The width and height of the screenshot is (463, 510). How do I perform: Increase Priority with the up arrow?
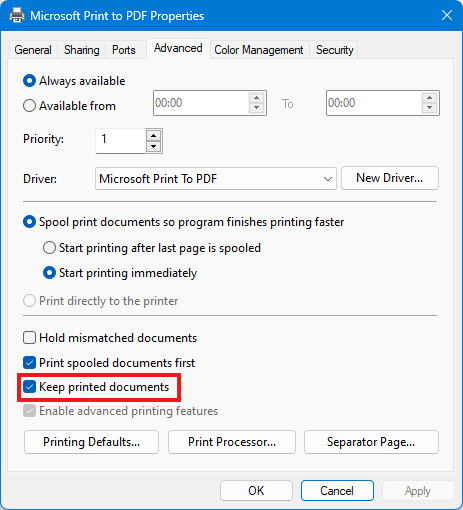153,135
